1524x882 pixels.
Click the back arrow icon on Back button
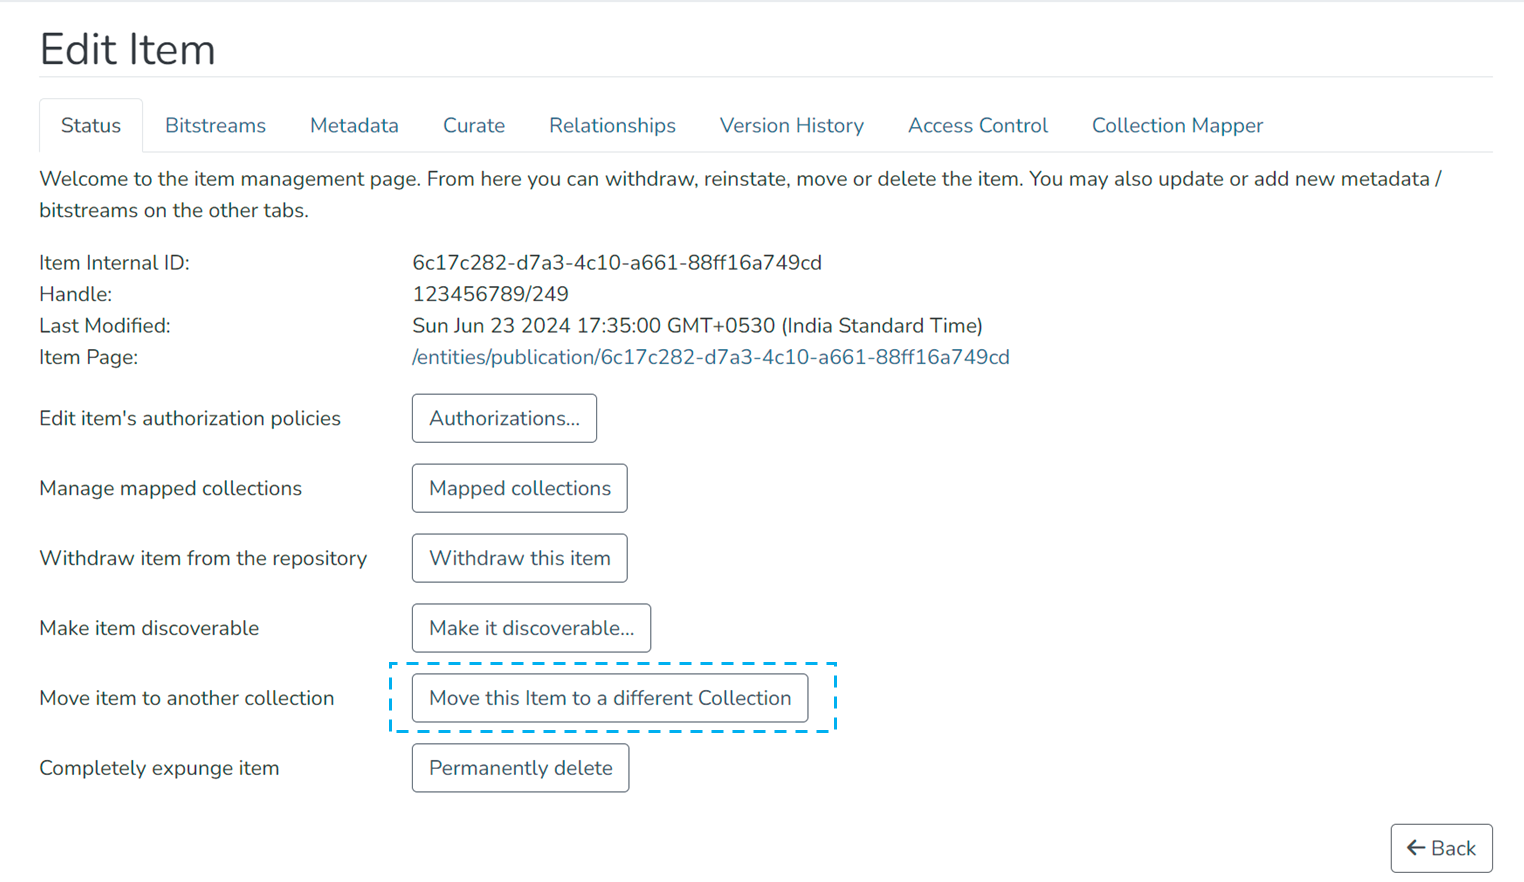1416,848
